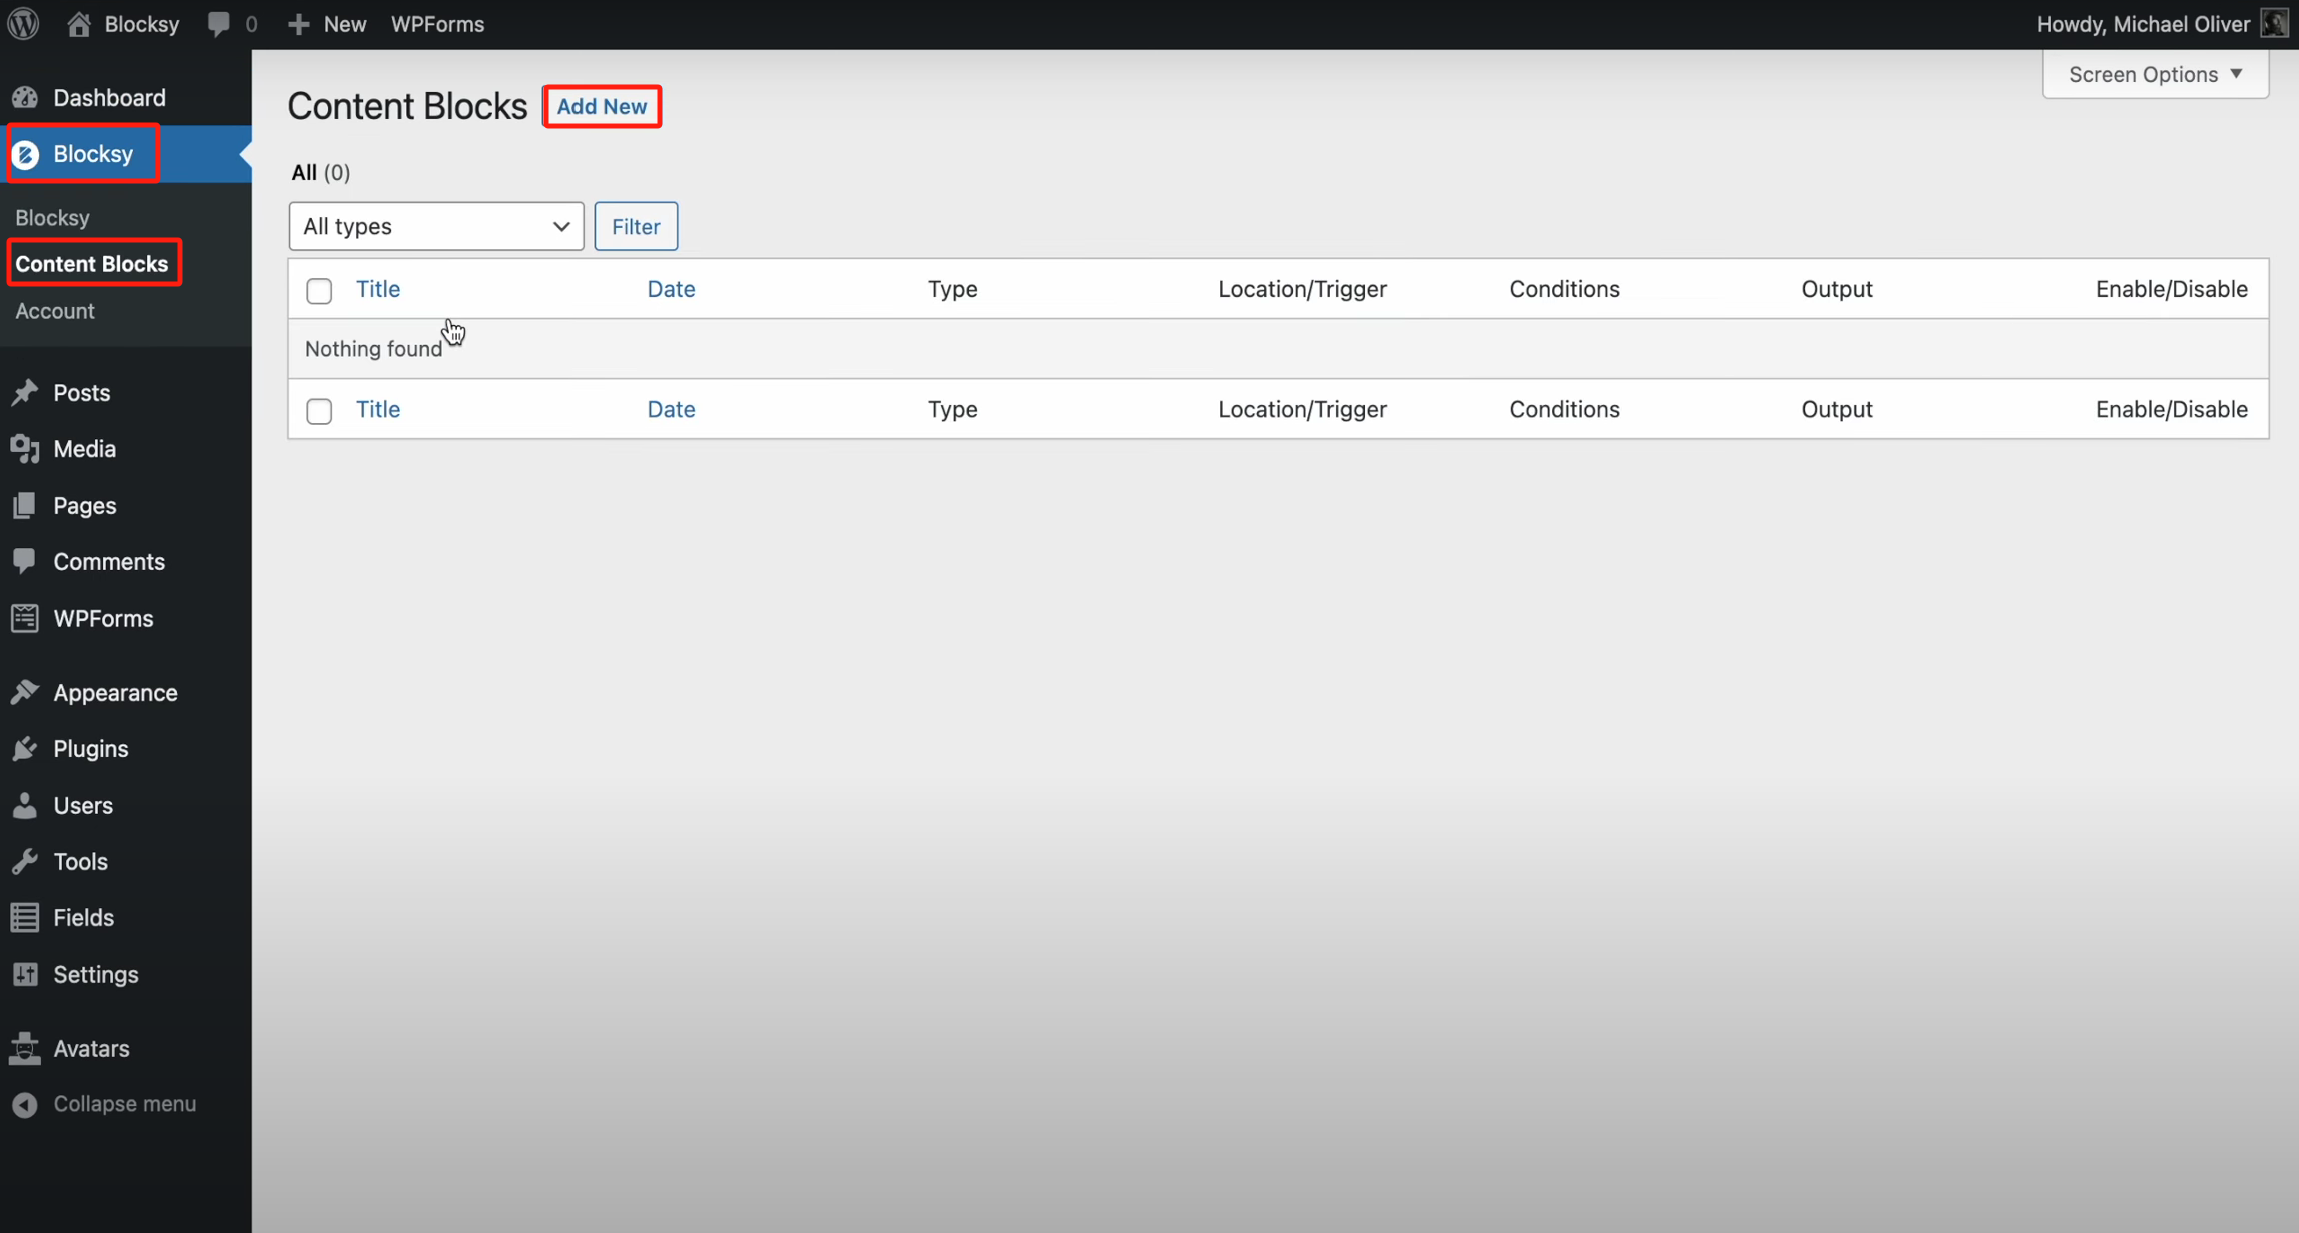Open the New content menu in admin bar
This screenshot has height=1233, width=2299.
tap(327, 23)
